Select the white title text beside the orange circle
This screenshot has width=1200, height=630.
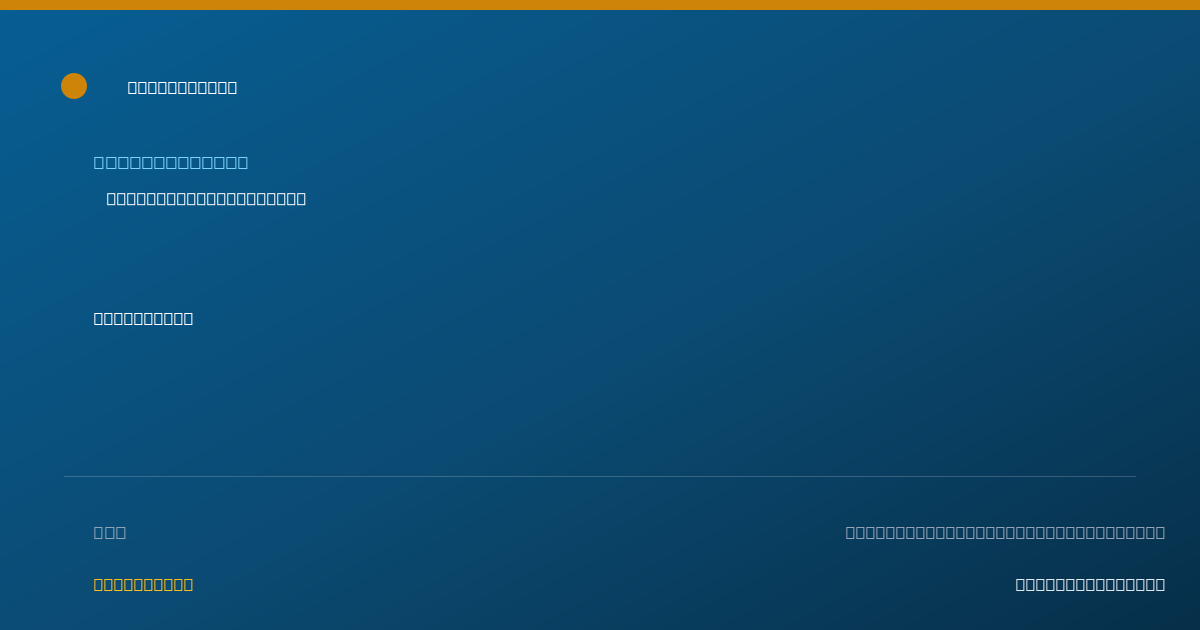182,88
